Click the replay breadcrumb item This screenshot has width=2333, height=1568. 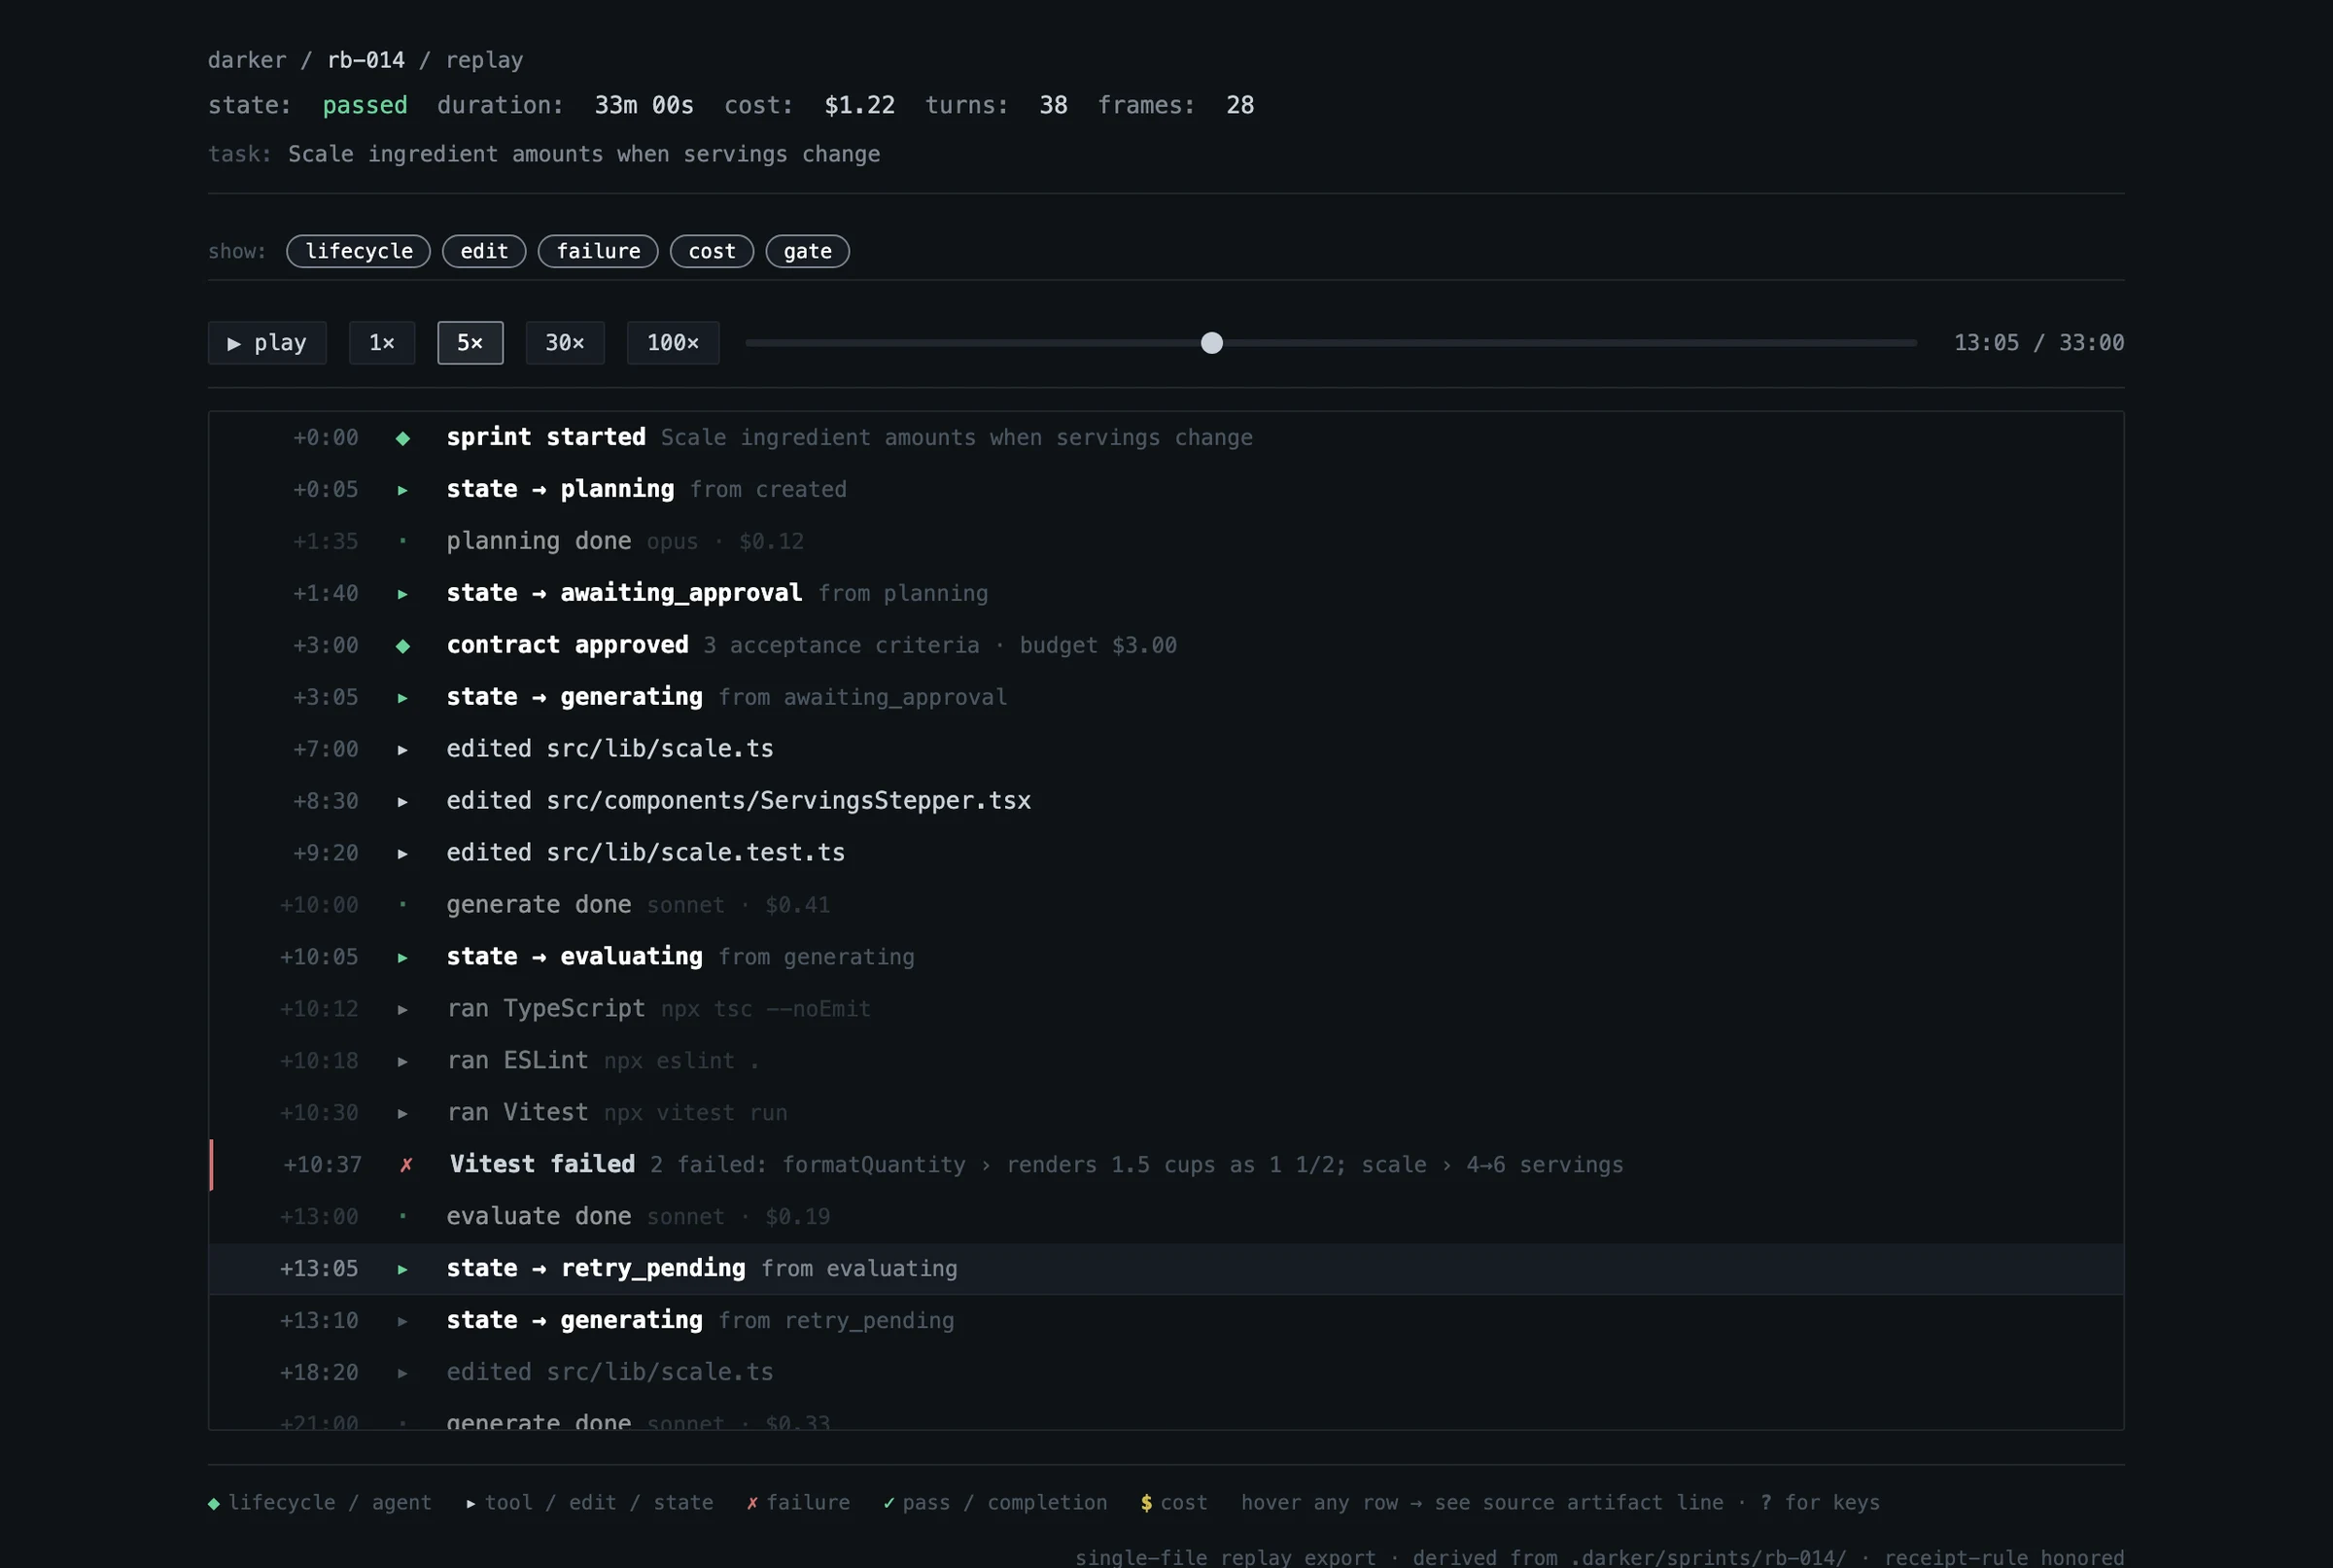[484, 60]
